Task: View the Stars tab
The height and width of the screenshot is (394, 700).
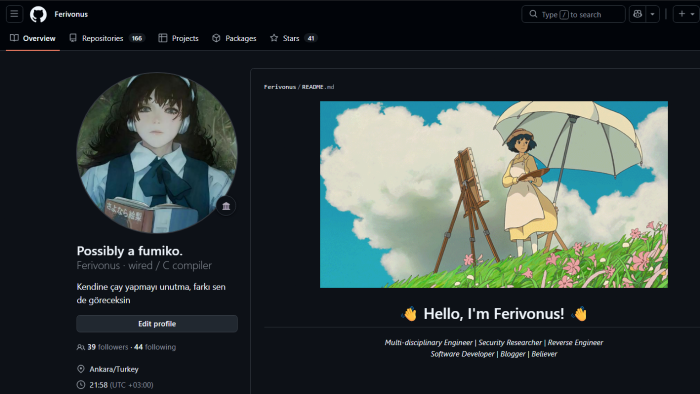Action: point(293,38)
